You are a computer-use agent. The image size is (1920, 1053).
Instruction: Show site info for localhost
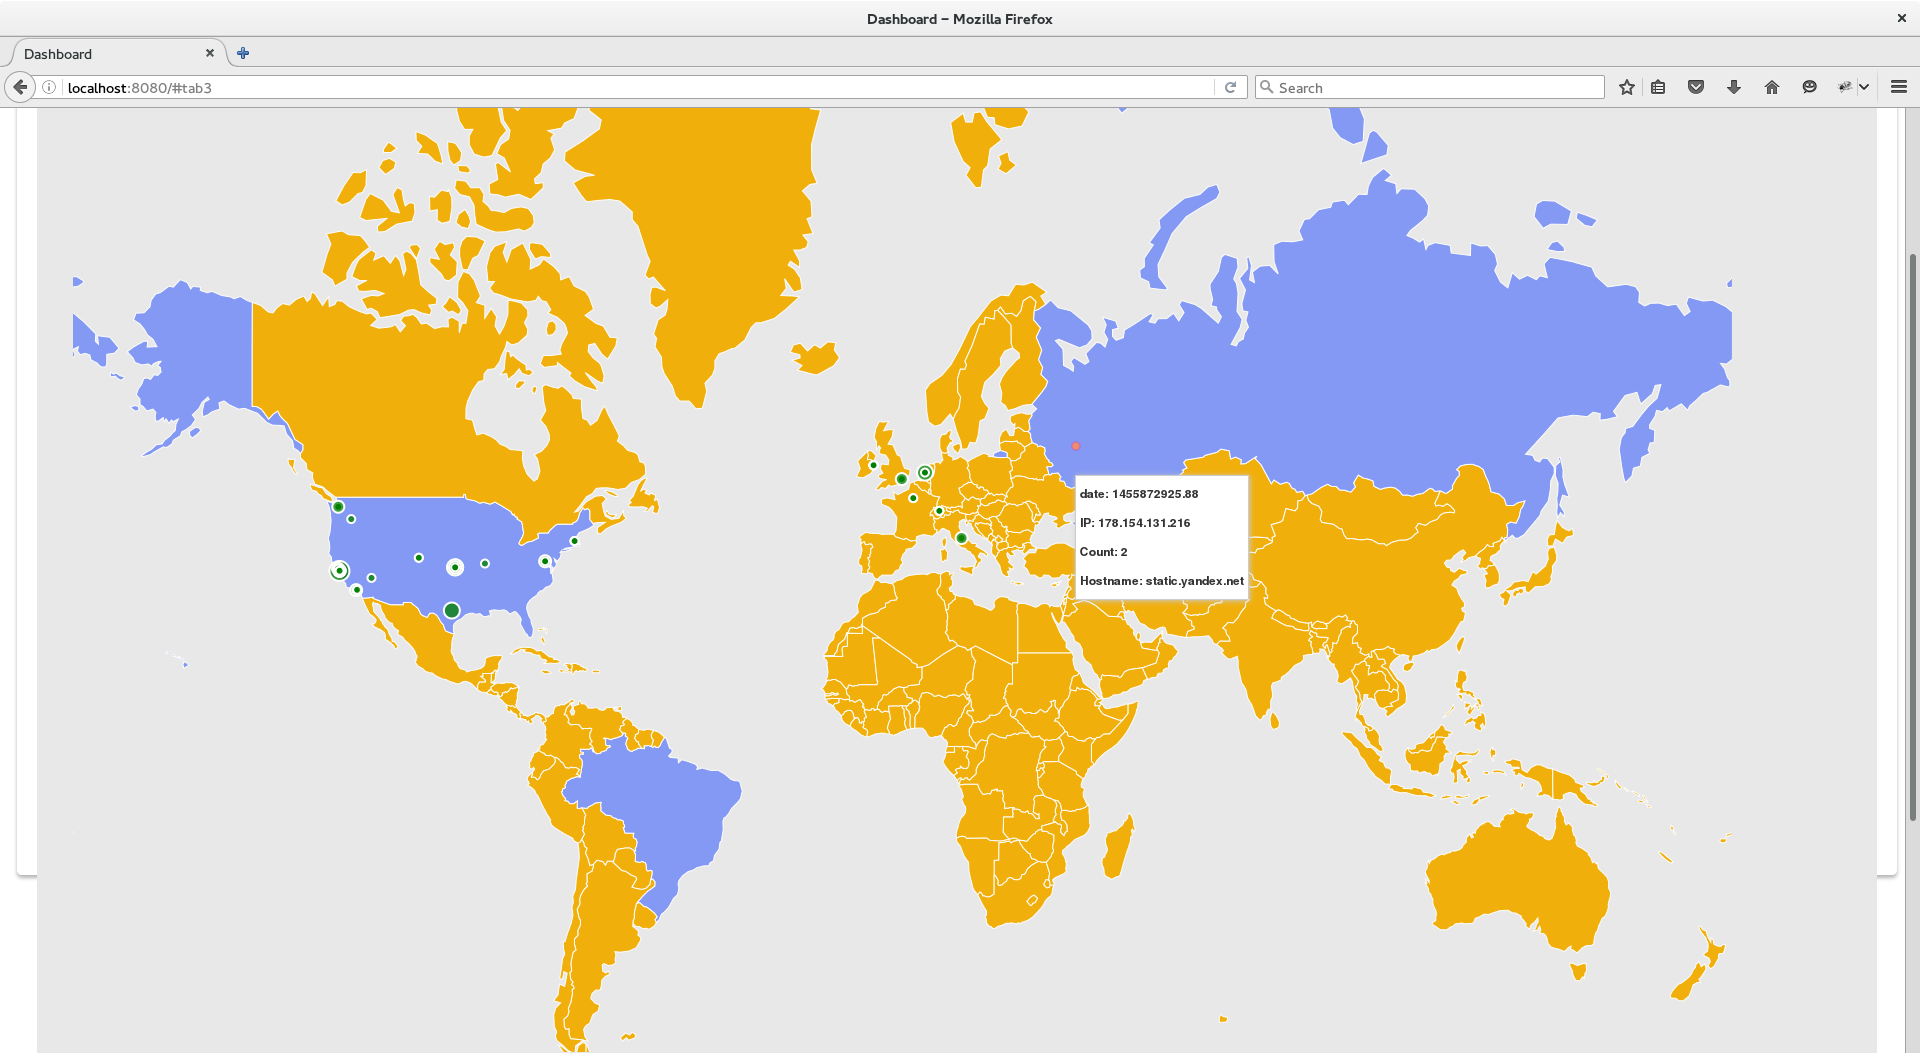[x=49, y=87]
